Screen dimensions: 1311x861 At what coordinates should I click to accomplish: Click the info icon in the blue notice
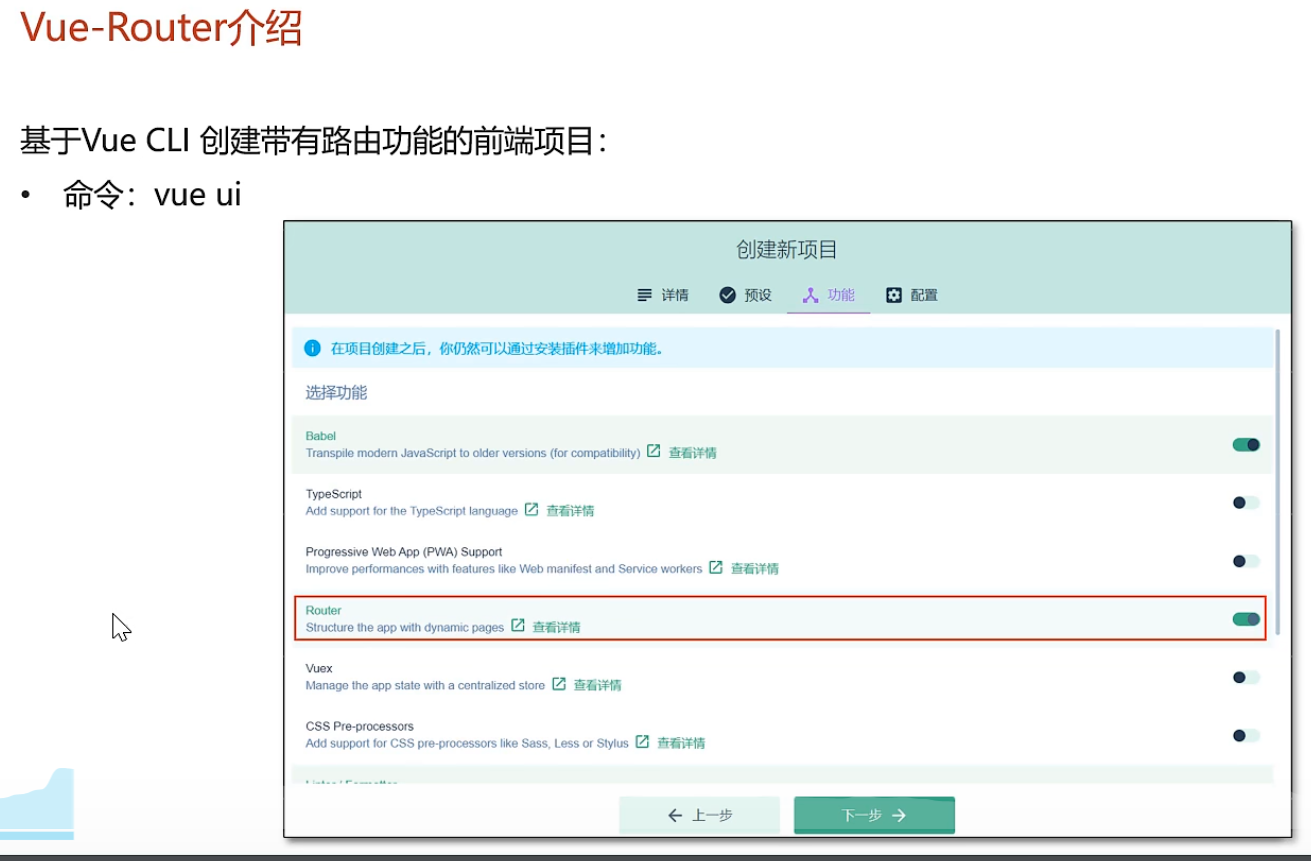[313, 348]
